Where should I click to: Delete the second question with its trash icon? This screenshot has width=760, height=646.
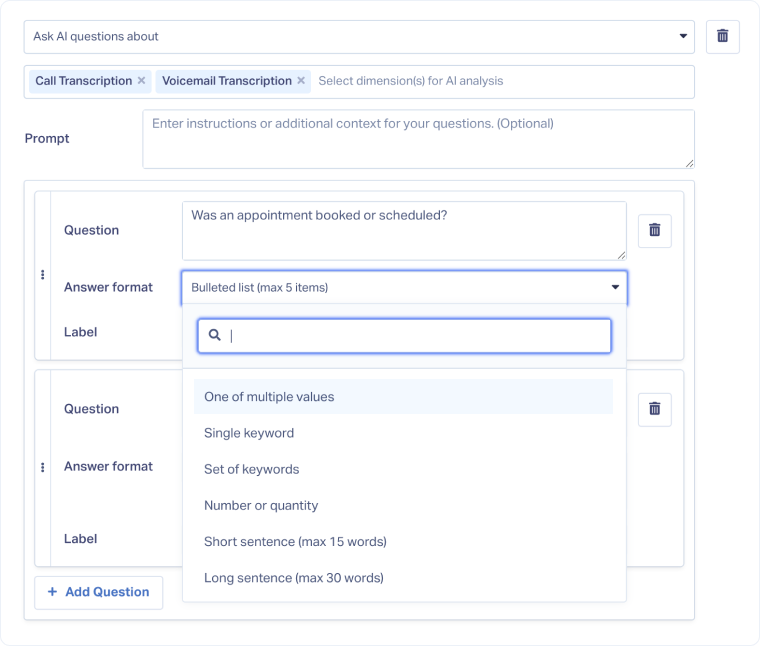655,409
